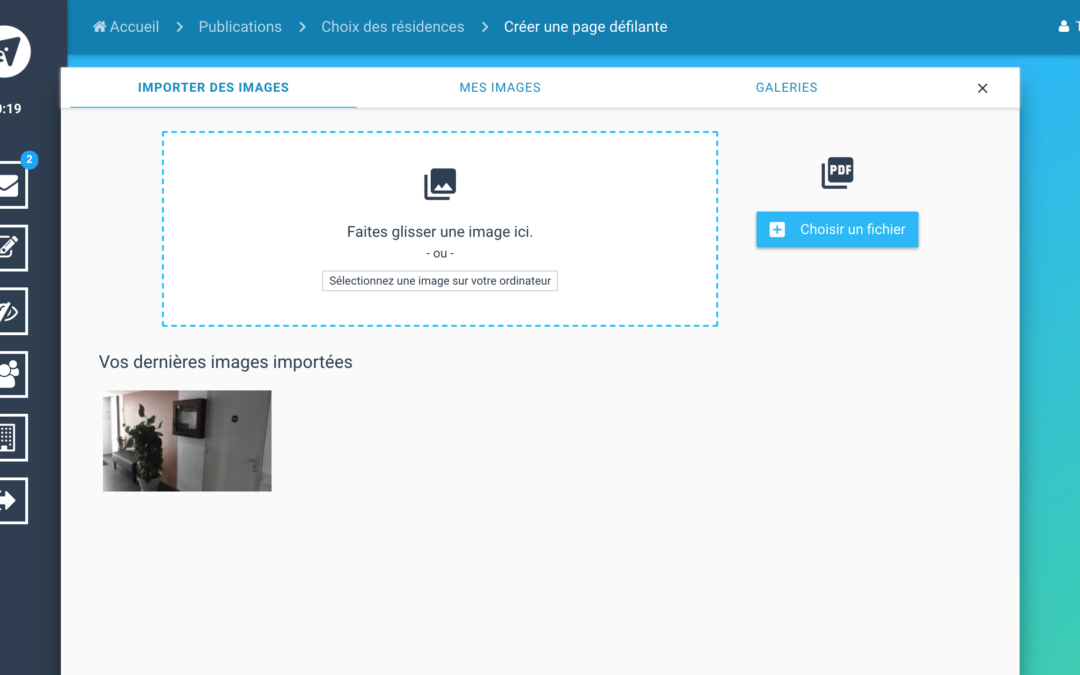Click the app logo at top left
The width and height of the screenshot is (1080, 675).
click(12, 52)
